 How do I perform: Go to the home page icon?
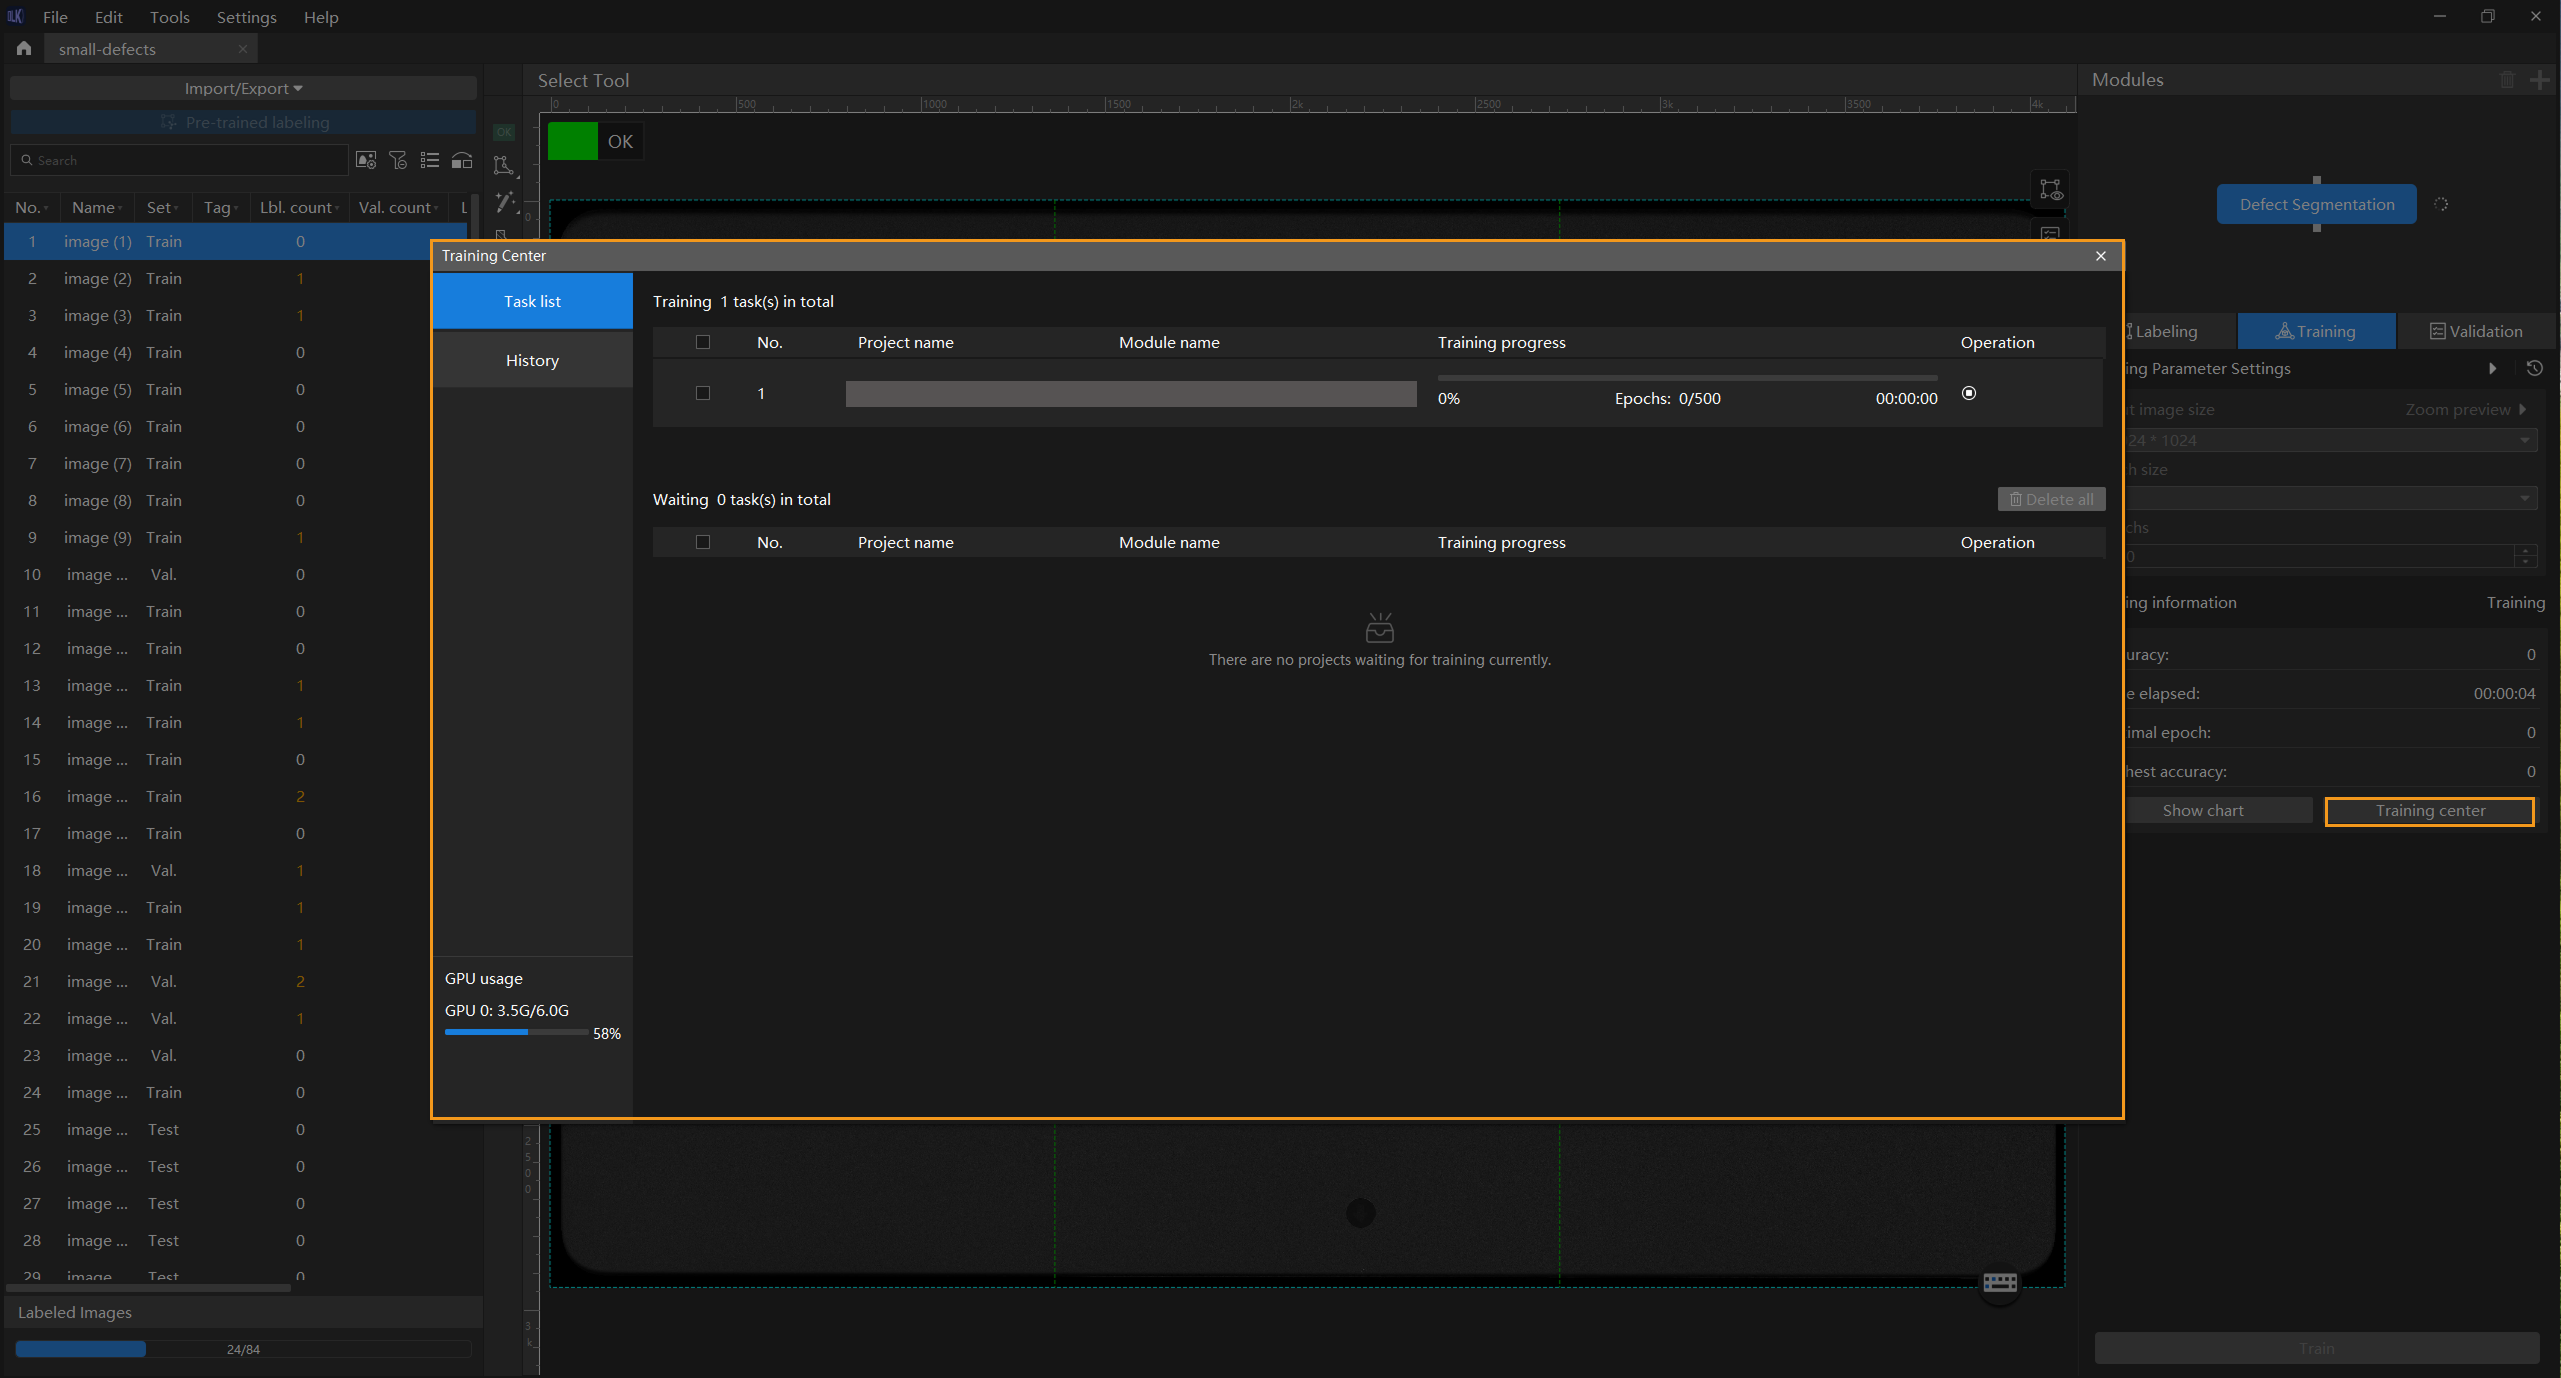coord(24,48)
